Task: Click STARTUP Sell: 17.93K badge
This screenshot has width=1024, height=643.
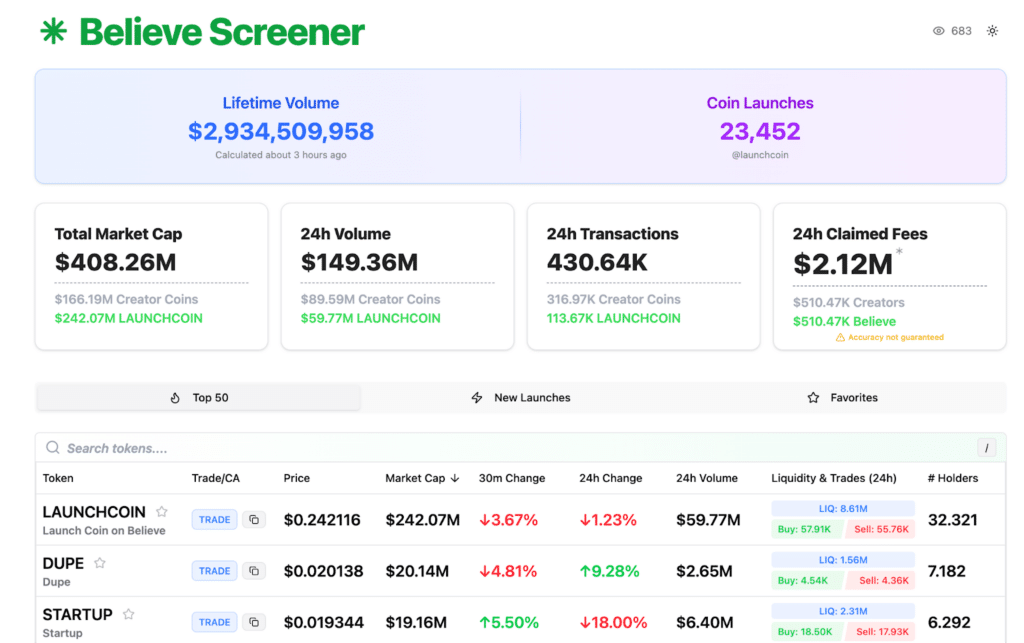Action: [x=882, y=631]
